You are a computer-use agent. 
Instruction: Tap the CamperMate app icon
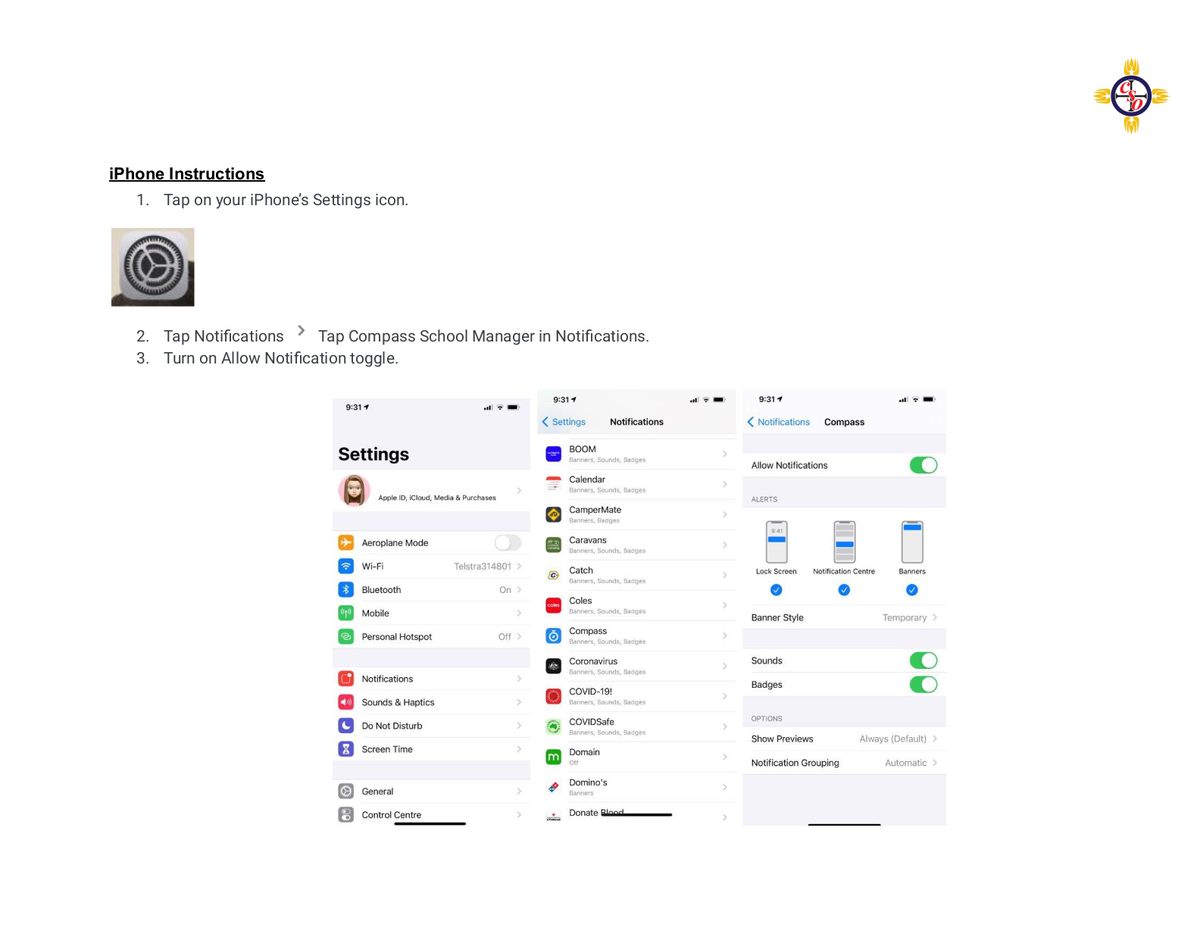[x=553, y=514]
